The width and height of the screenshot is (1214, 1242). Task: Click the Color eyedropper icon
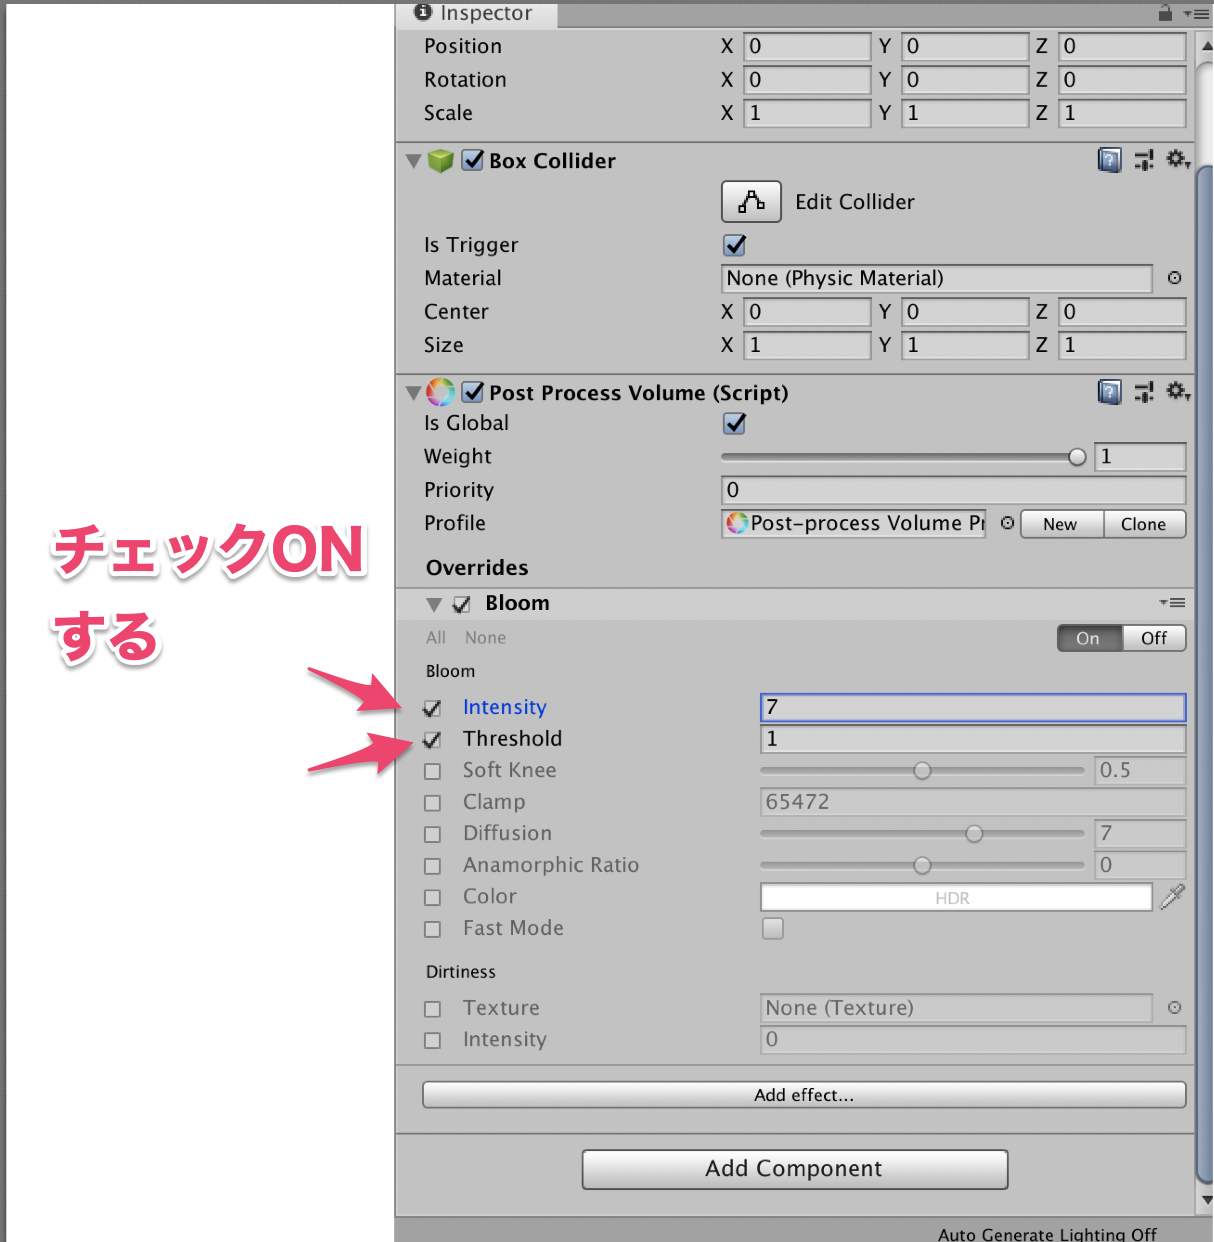pyautogui.click(x=1172, y=897)
